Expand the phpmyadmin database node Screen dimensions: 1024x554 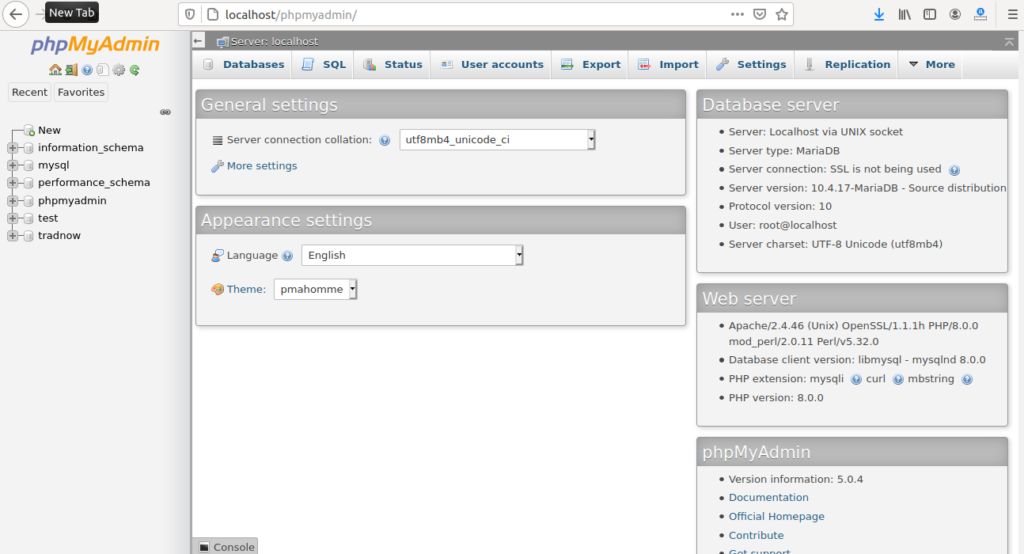tap(12, 201)
